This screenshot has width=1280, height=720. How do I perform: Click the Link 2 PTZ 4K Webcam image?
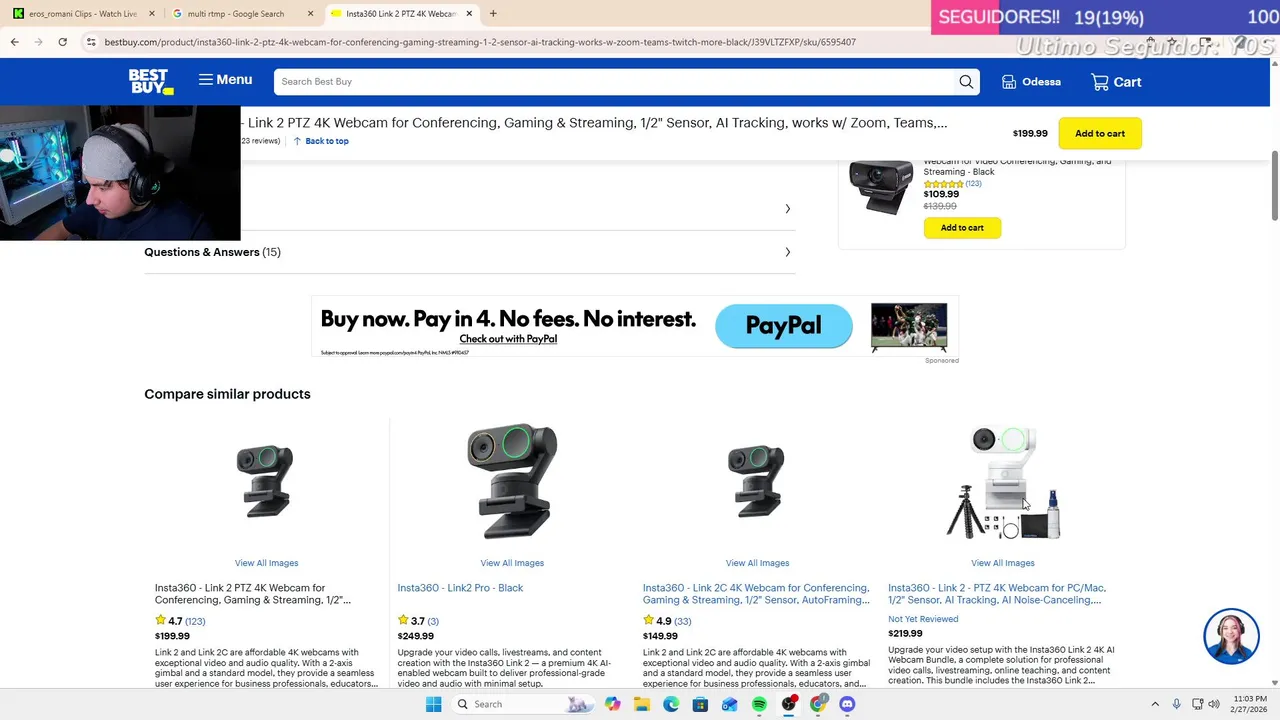tap(265, 482)
